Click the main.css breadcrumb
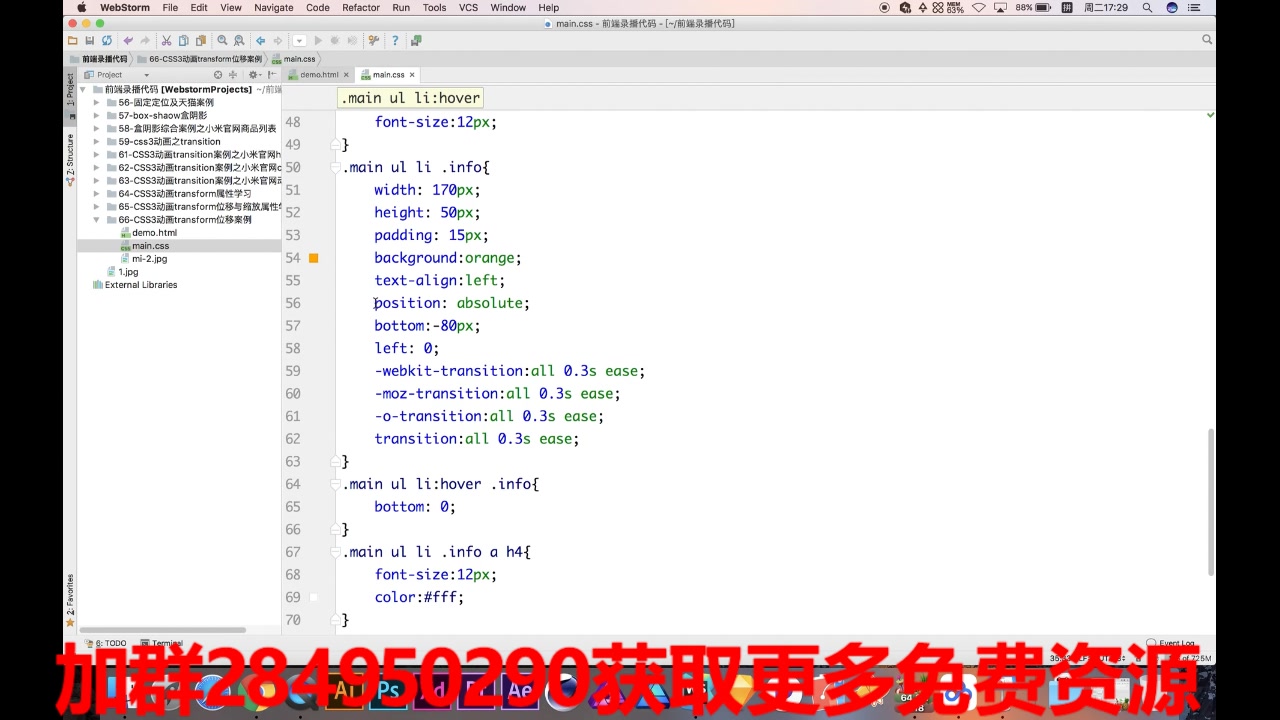Viewport: 1280px width, 720px height. [293, 59]
